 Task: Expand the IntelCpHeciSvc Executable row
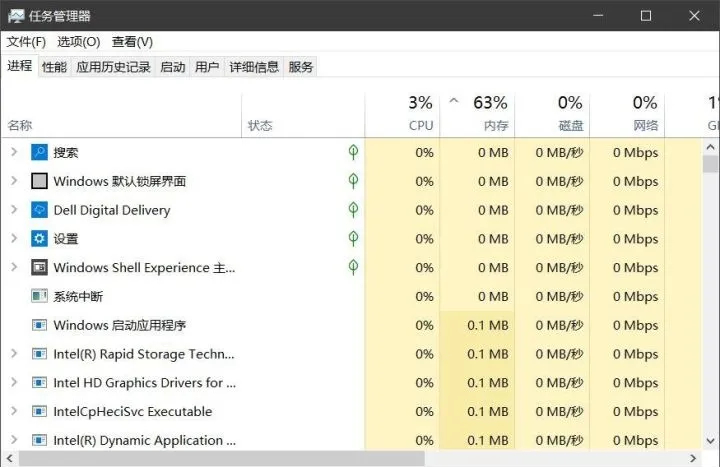pos(13,412)
